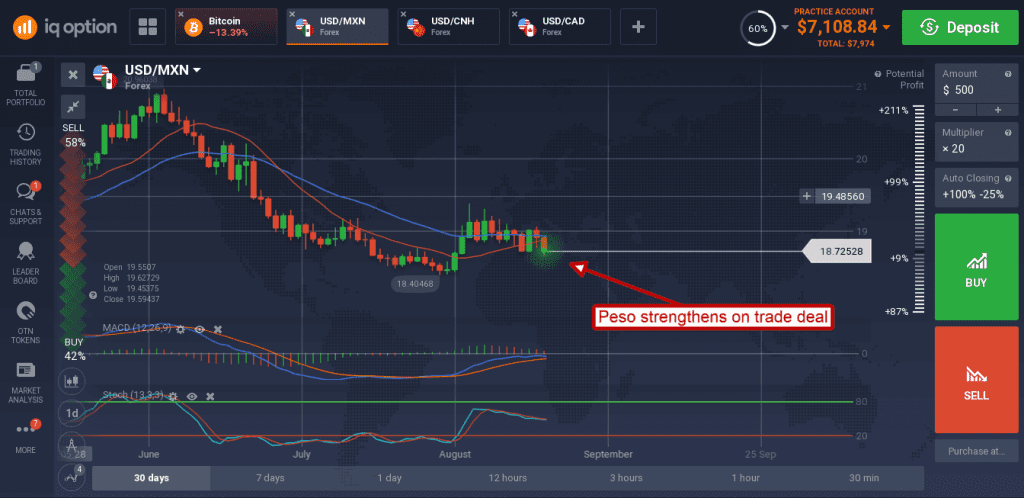Open Market Analysis in sidebar

pos(26,382)
